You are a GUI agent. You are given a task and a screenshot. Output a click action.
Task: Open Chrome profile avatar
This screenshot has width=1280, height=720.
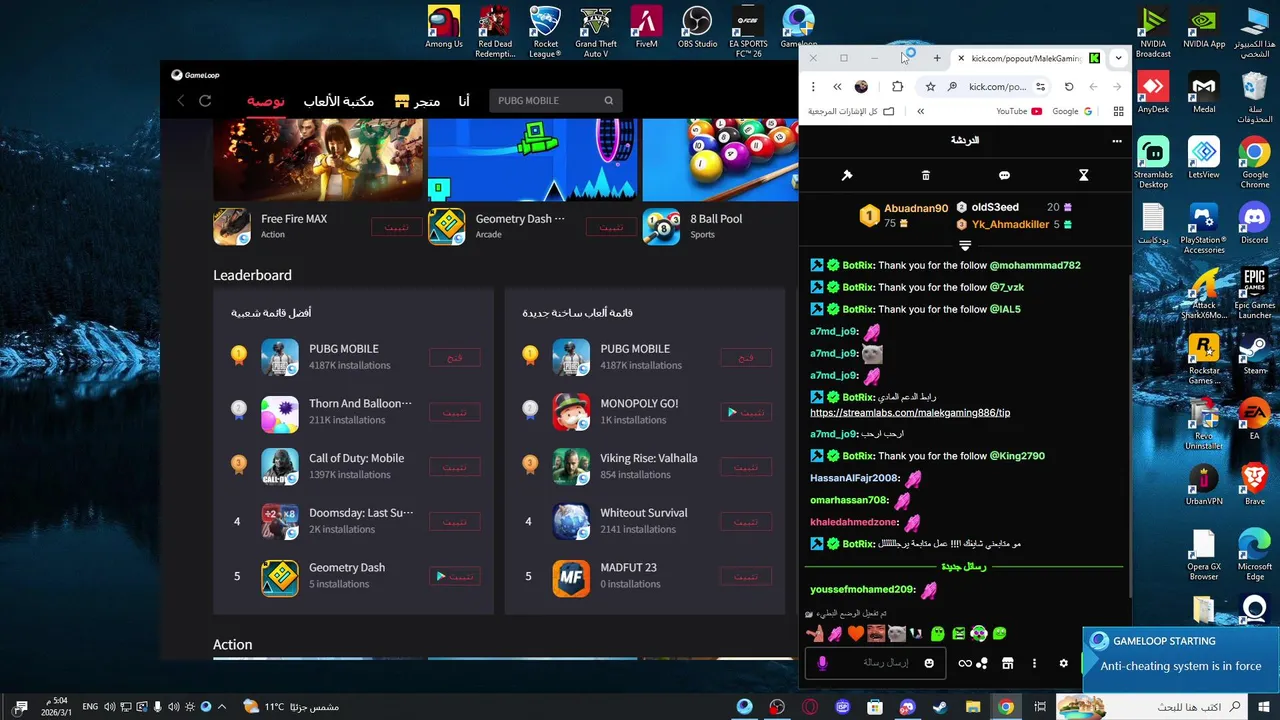click(x=861, y=86)
